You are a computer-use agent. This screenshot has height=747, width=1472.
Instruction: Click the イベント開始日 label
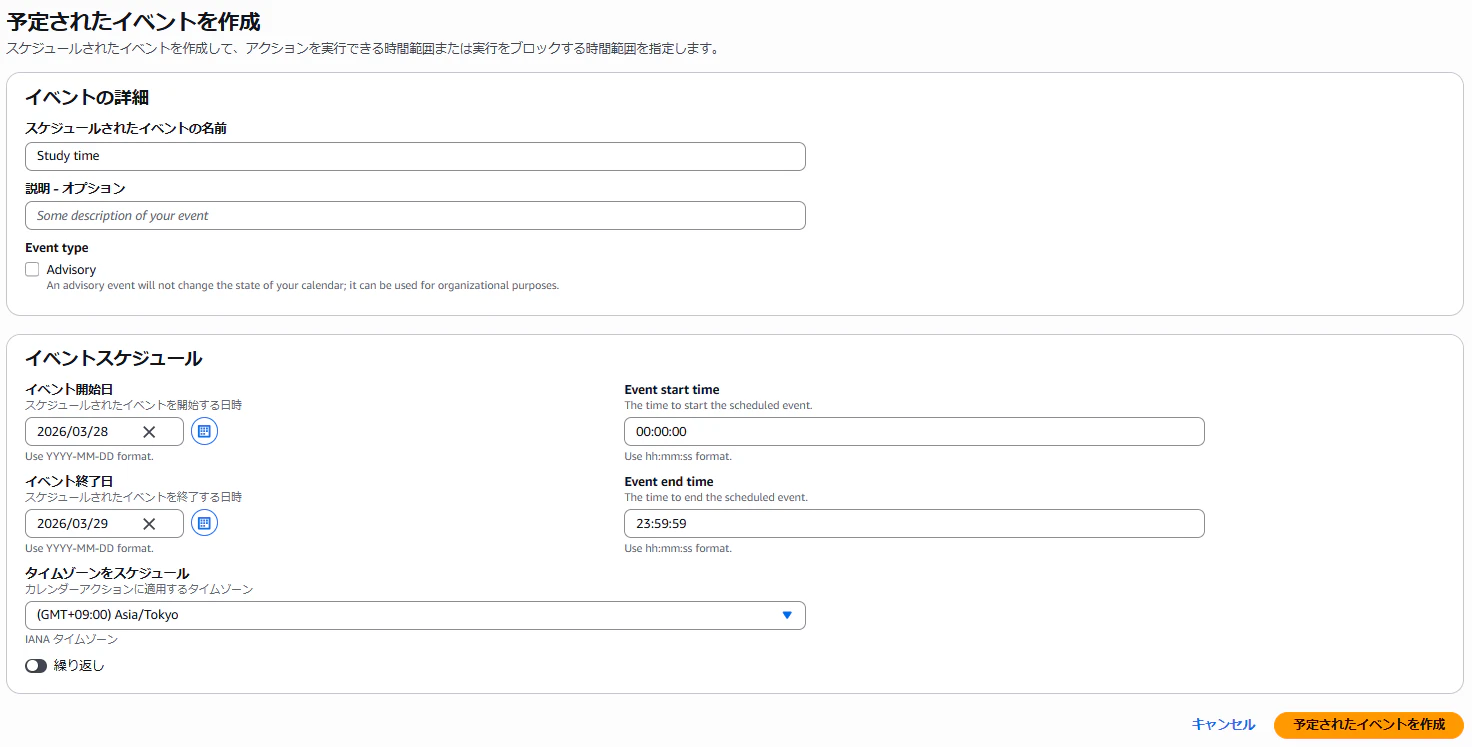coord(69,390)
